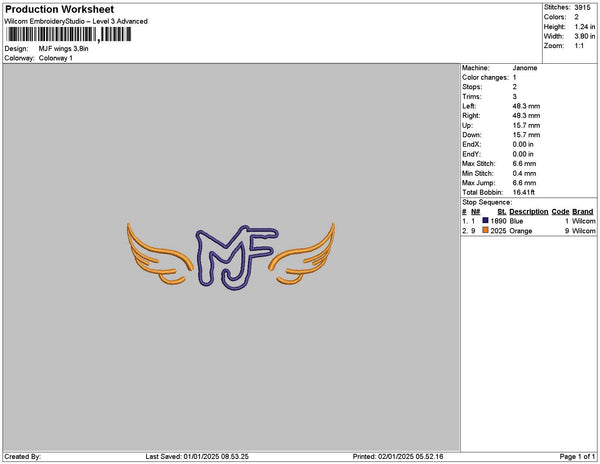600x464 pixels.
Task: Click the 'Max Jump:' label
Action: (478, 183)
